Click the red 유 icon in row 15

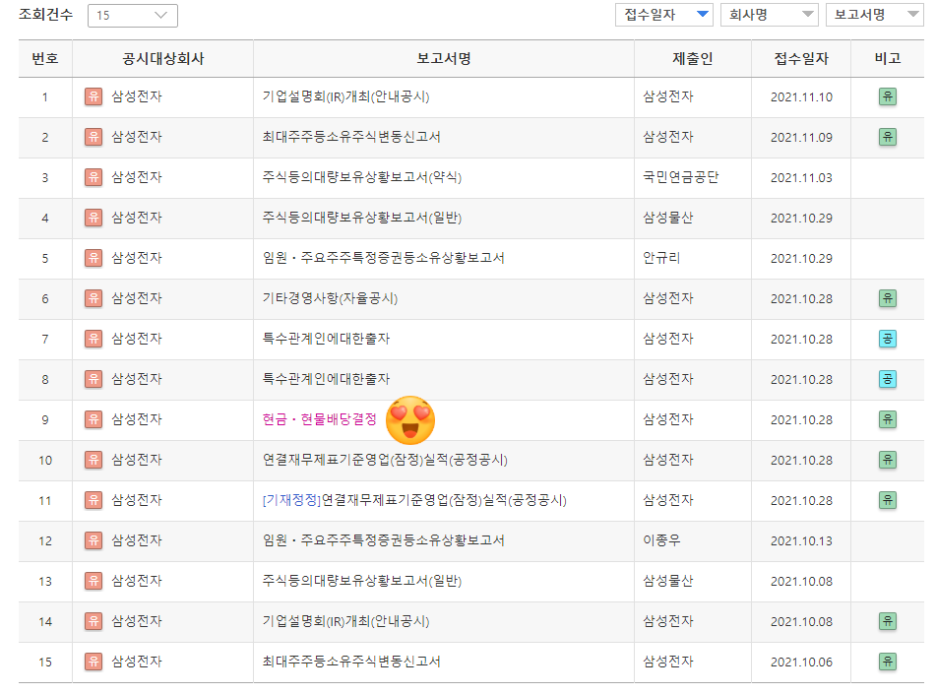[93, 662]
